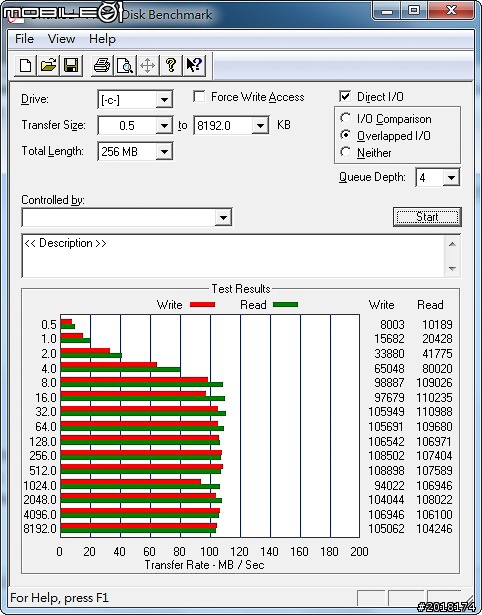Image resolution: width=482 pixels, height=615 pixels.
Task: Click the 1024.0 transfer size row label
Action: pyautogui.click(x=40, y=486)
